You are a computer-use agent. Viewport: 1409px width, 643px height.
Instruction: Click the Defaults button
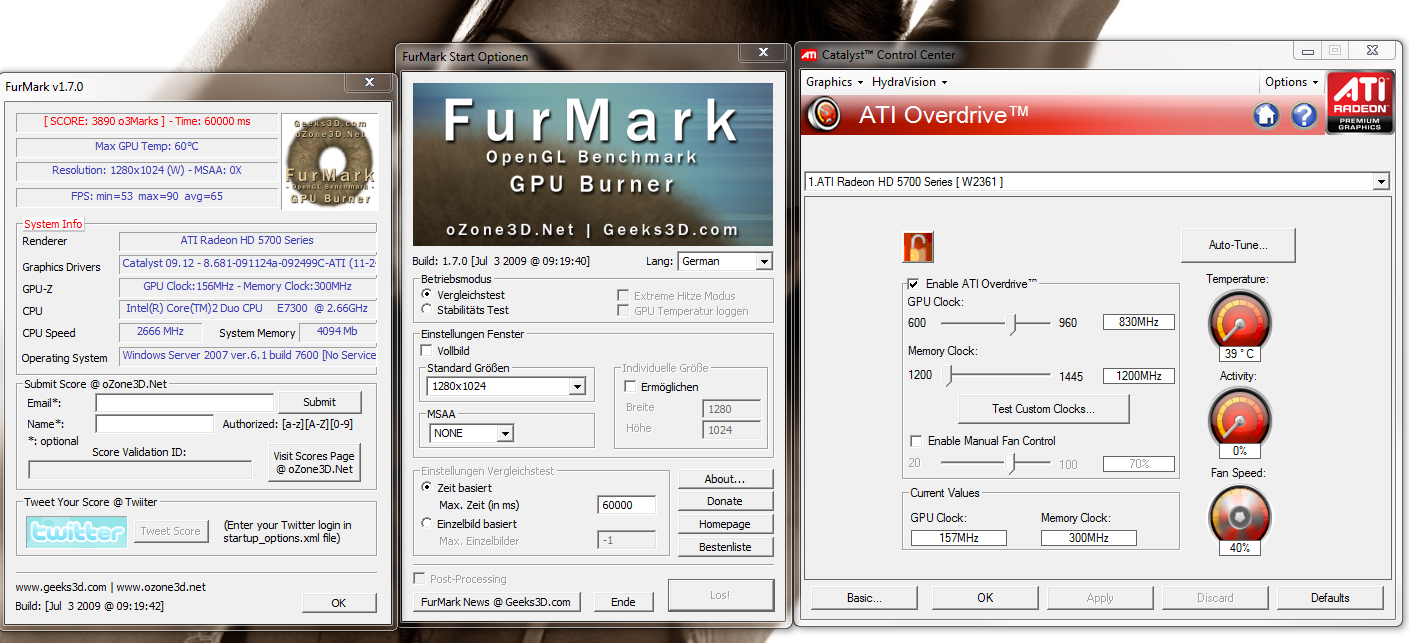click(x=1330, y=598)
